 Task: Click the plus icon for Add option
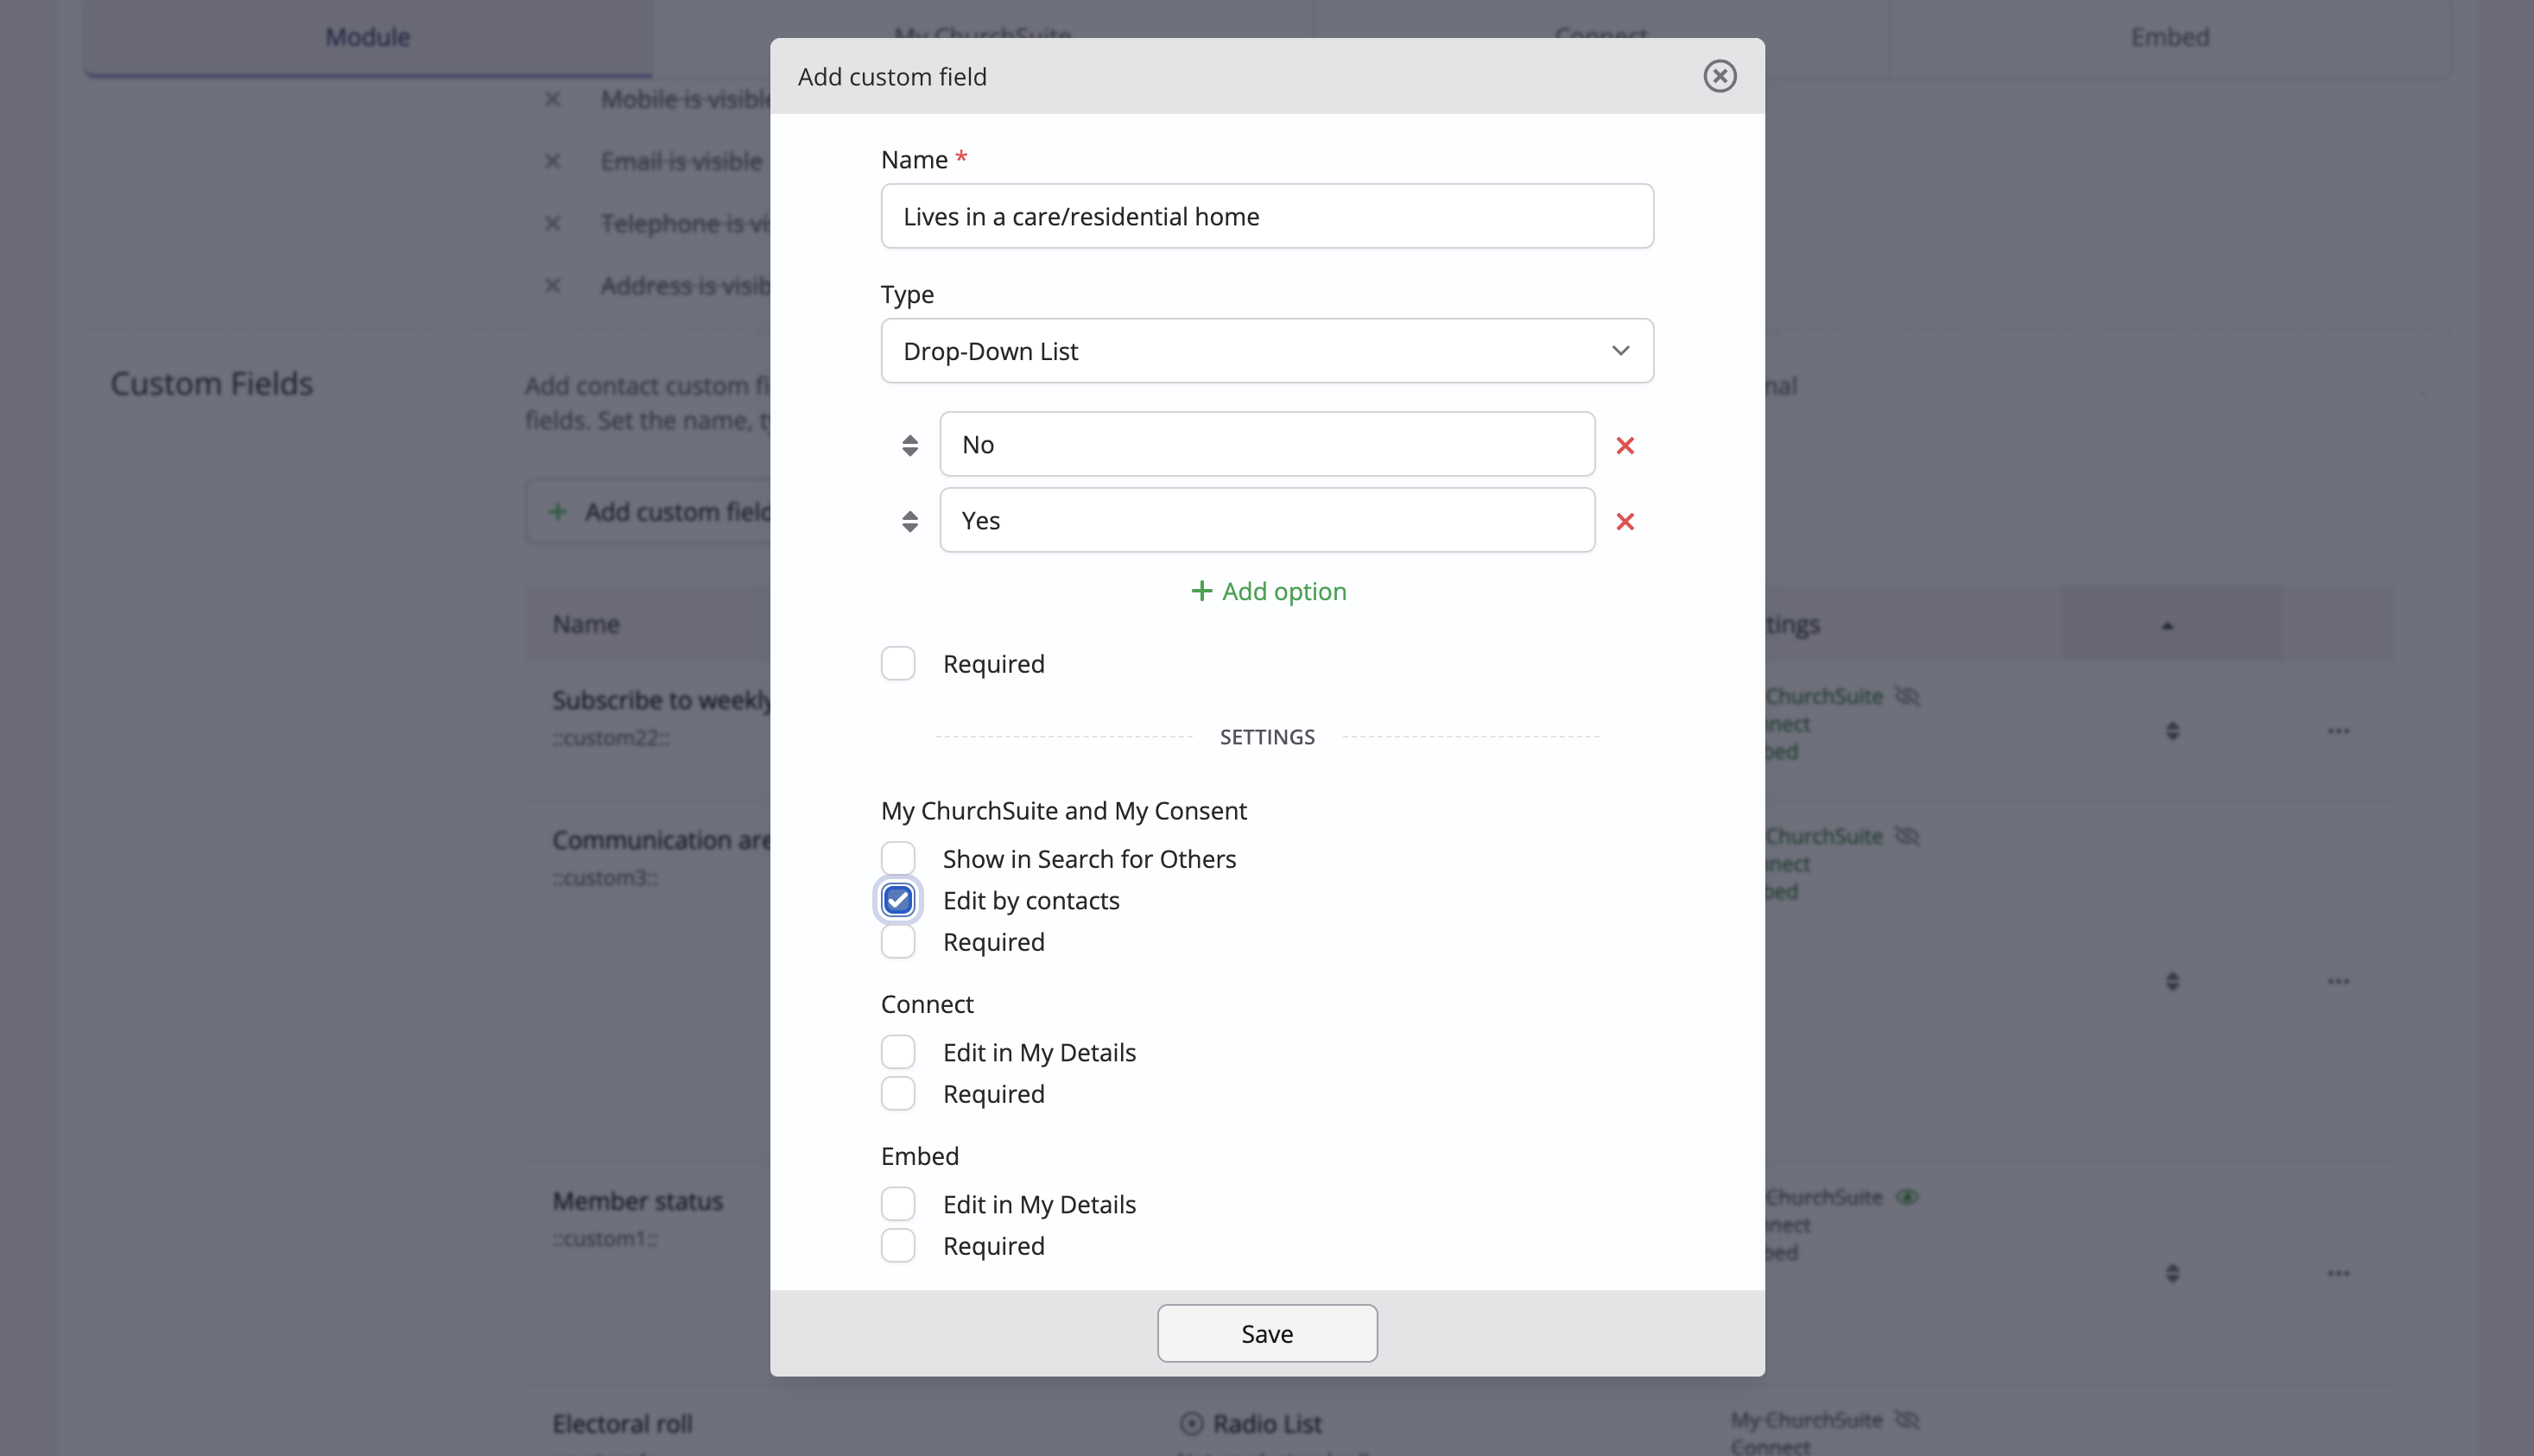pyautogui.click(x=1201, y=591)
